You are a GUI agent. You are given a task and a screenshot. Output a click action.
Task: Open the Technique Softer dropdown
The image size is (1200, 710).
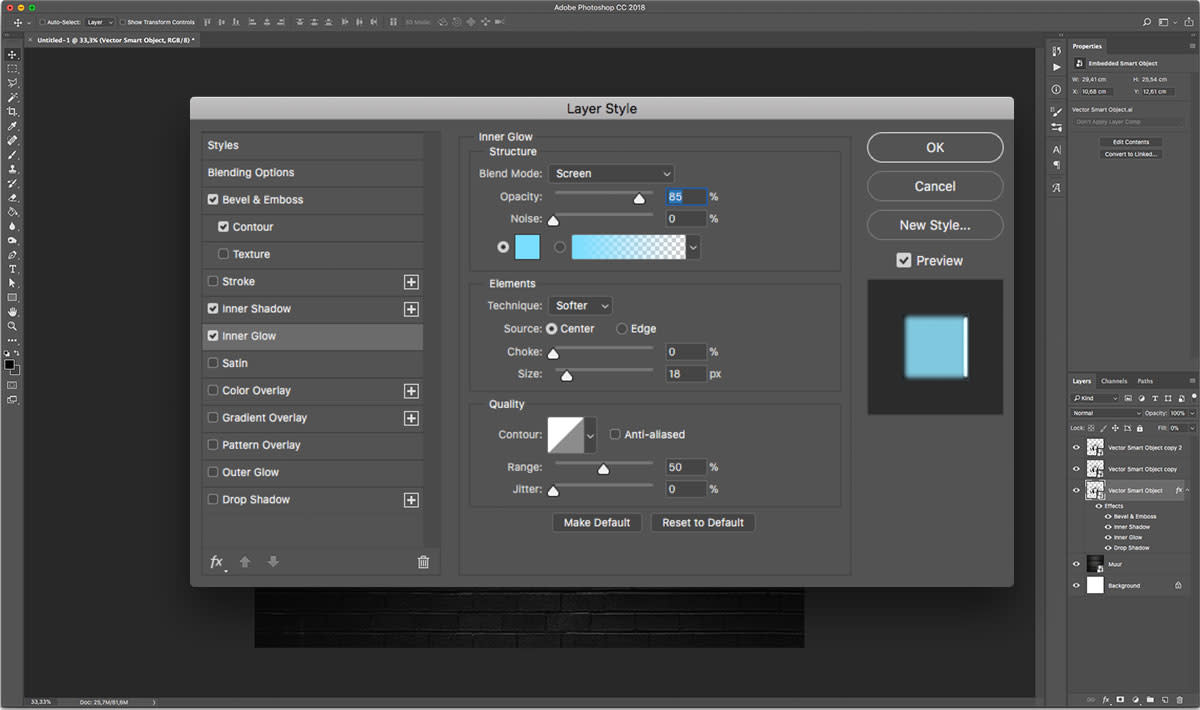click(580, 306)
